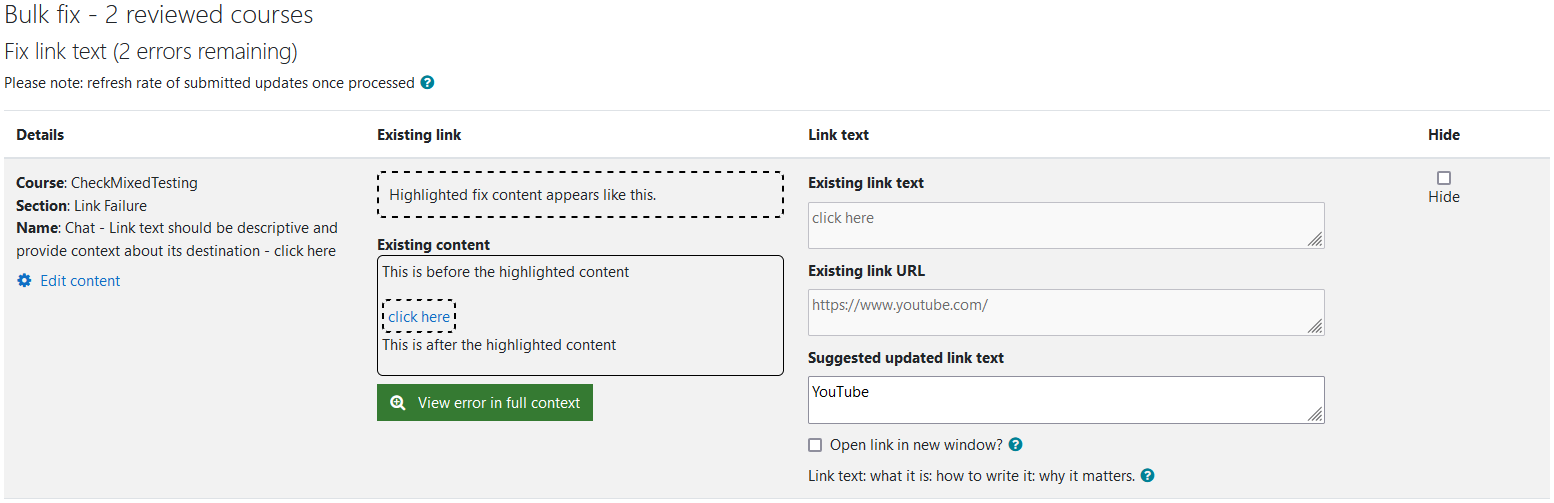Click the gear icon next to Edit content
This screenshot has height=503, width=1554.
tap(25, 281)
